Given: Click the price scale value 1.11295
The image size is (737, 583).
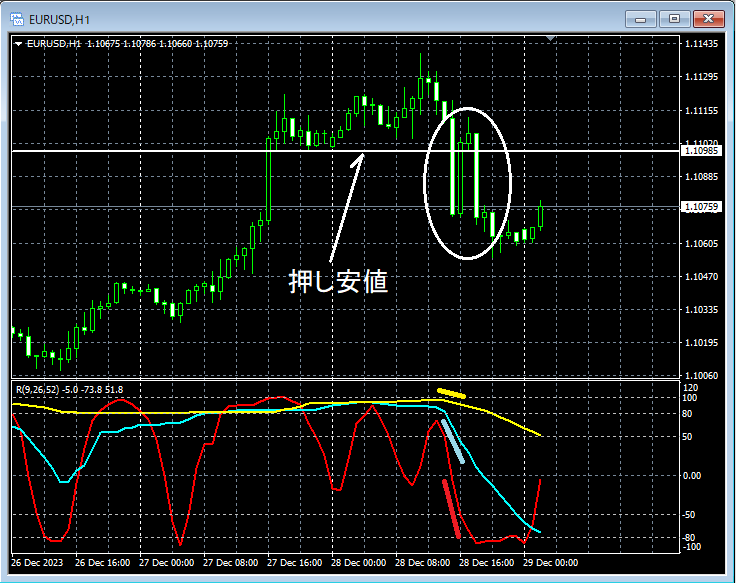Looking at the screenshot, I should (x=702, y=77).
